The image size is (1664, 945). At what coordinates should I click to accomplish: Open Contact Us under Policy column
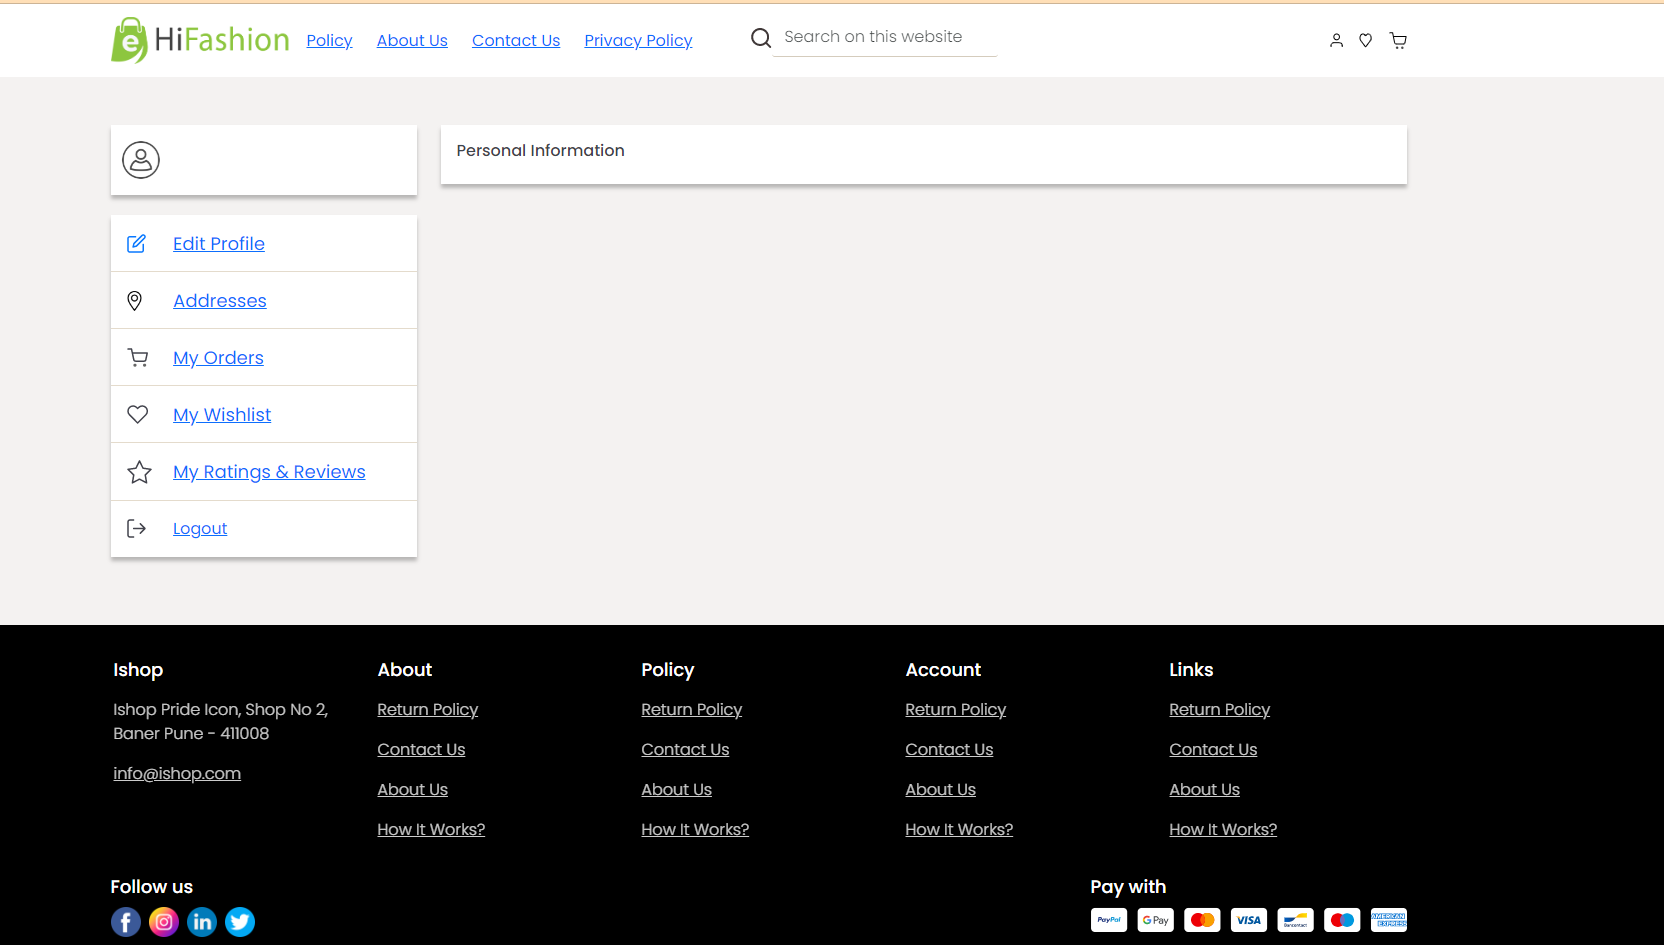pyautogui.click(x=685, y=749)
